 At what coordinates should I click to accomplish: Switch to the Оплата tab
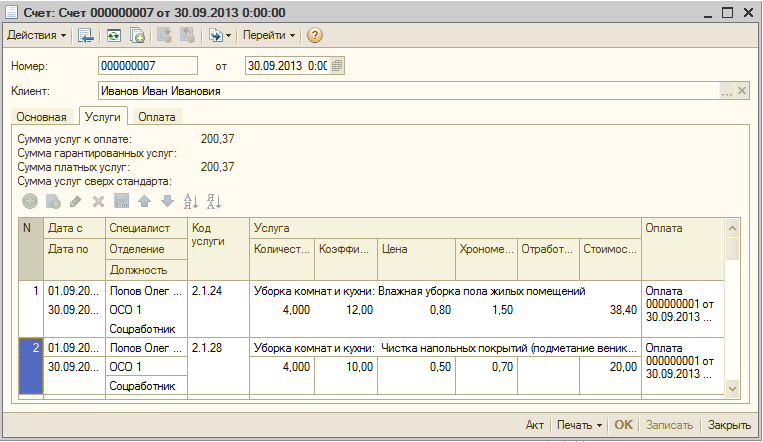[x=156, y=116]
